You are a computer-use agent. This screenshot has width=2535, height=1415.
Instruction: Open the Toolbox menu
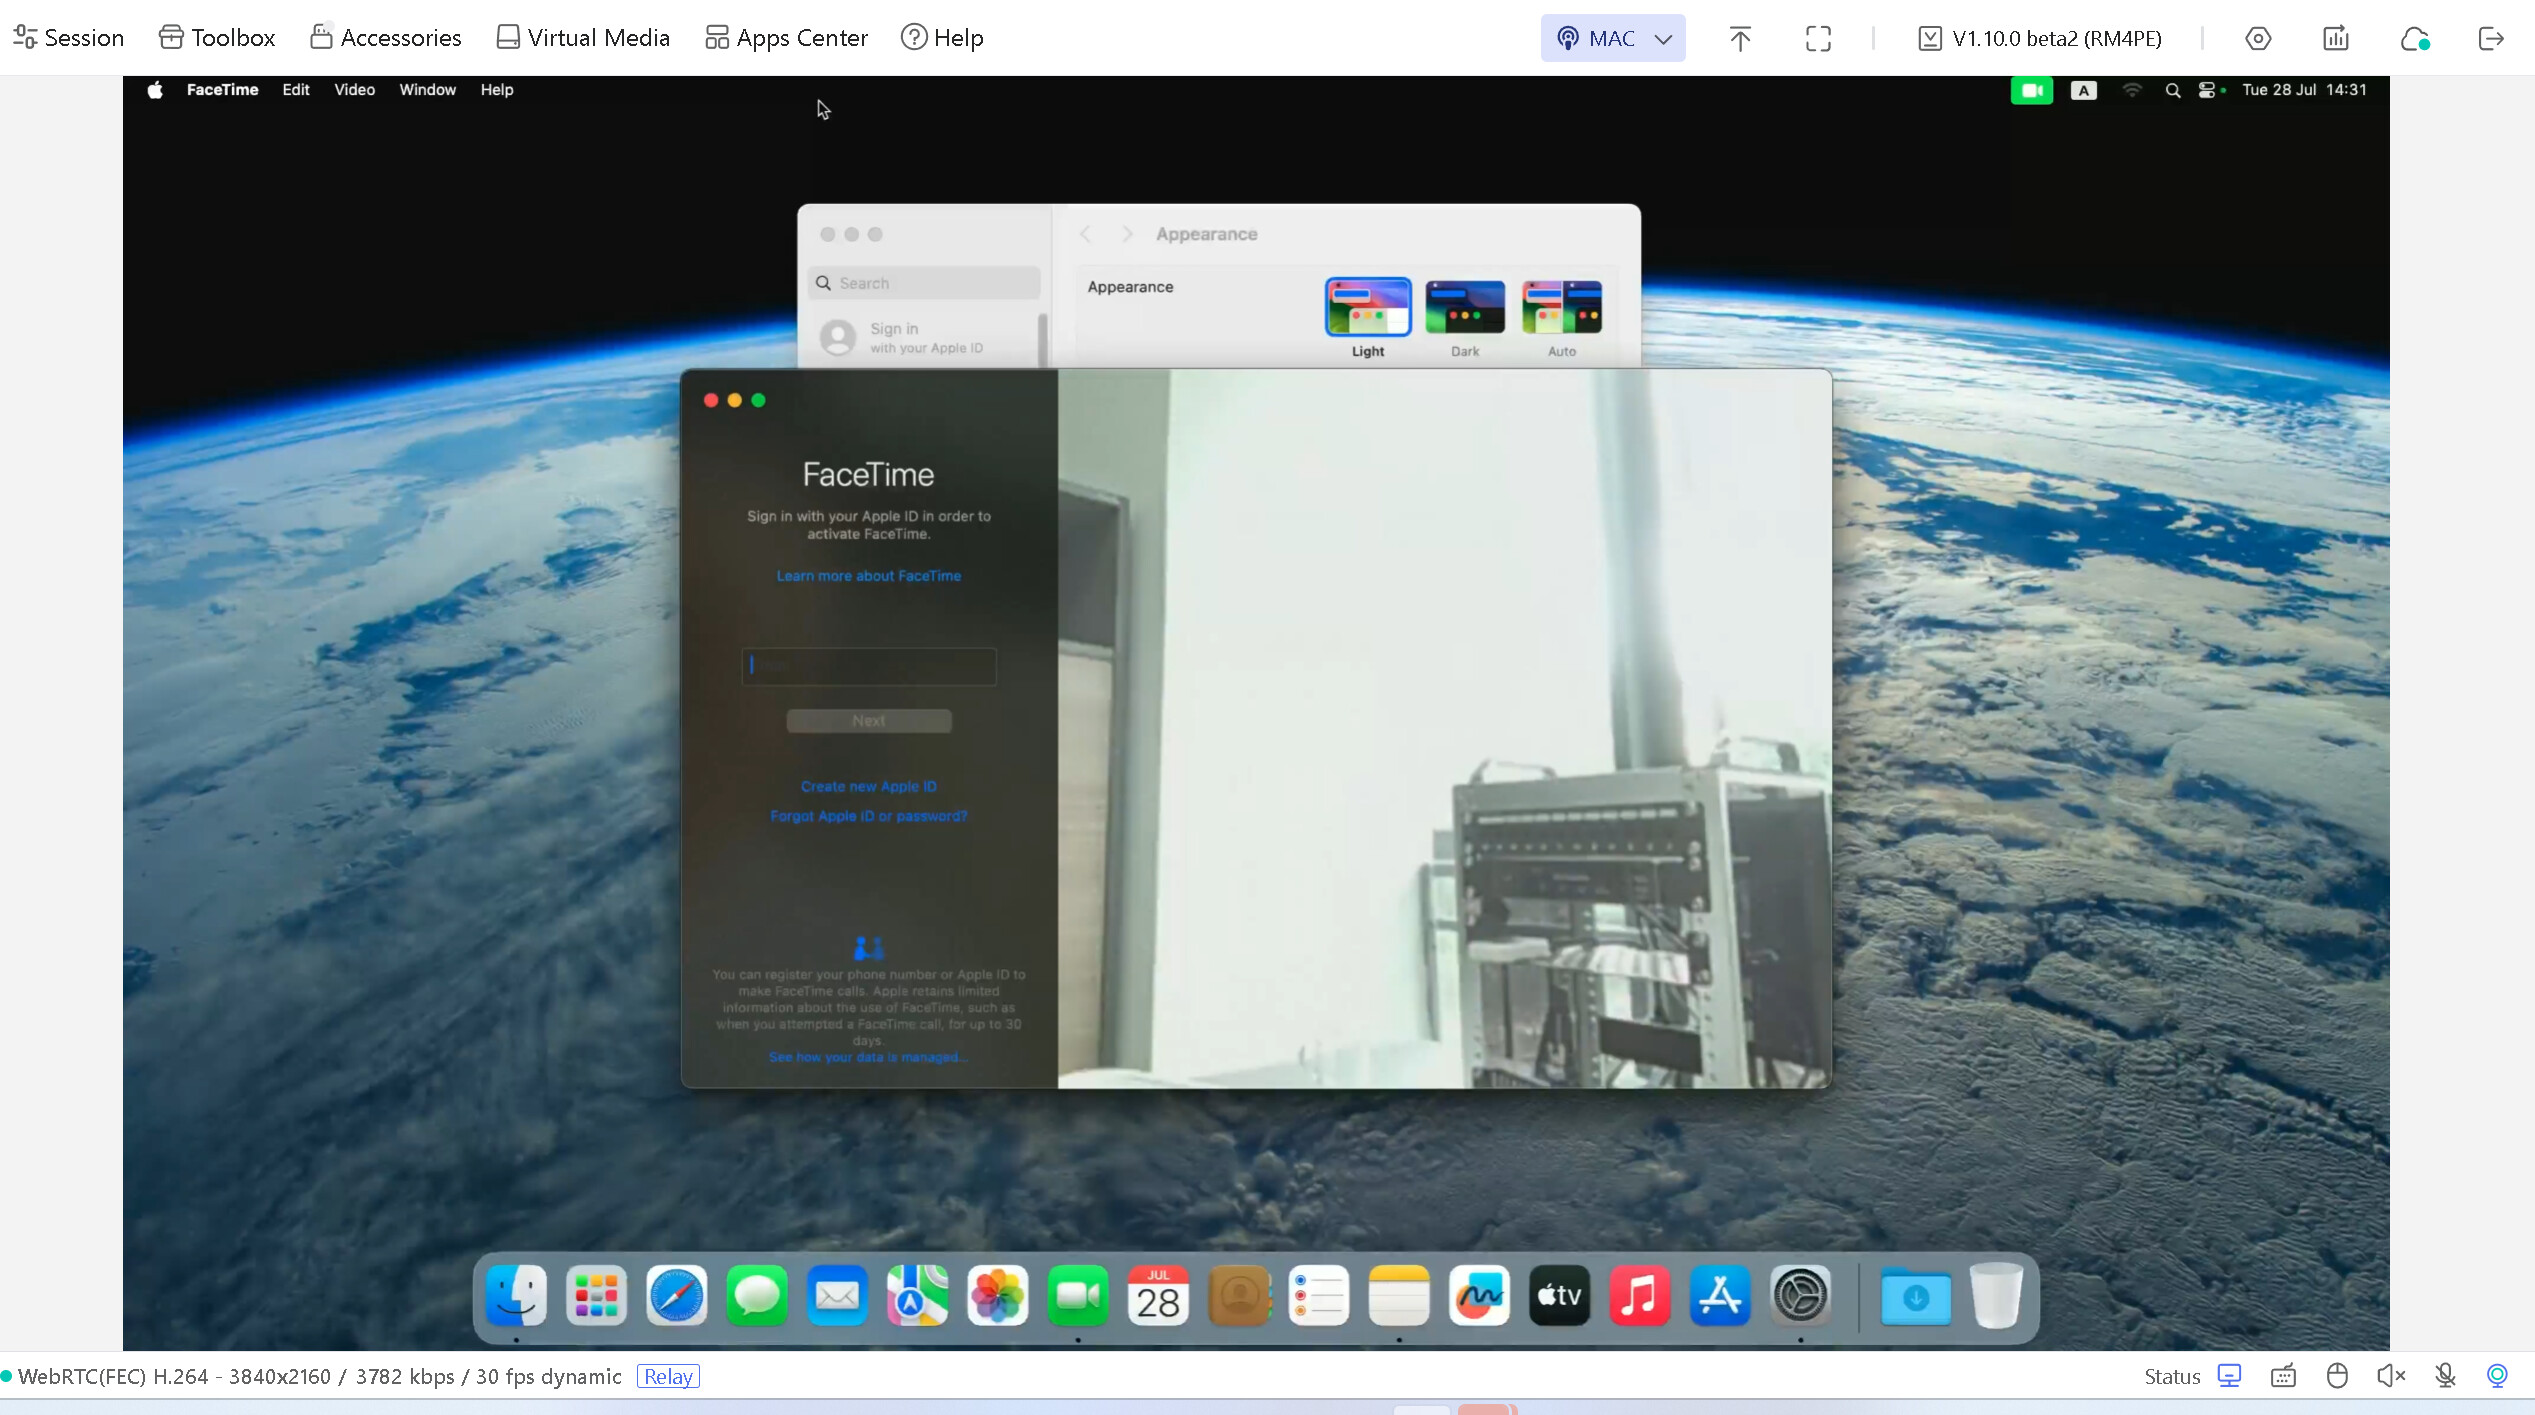(217, 38)
